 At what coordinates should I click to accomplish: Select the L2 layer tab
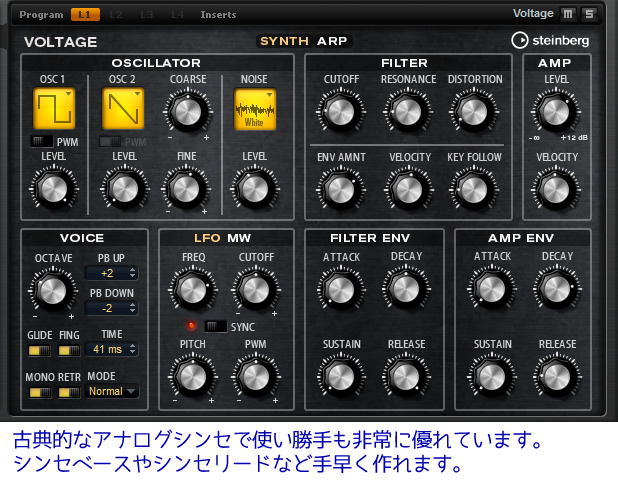116,15
